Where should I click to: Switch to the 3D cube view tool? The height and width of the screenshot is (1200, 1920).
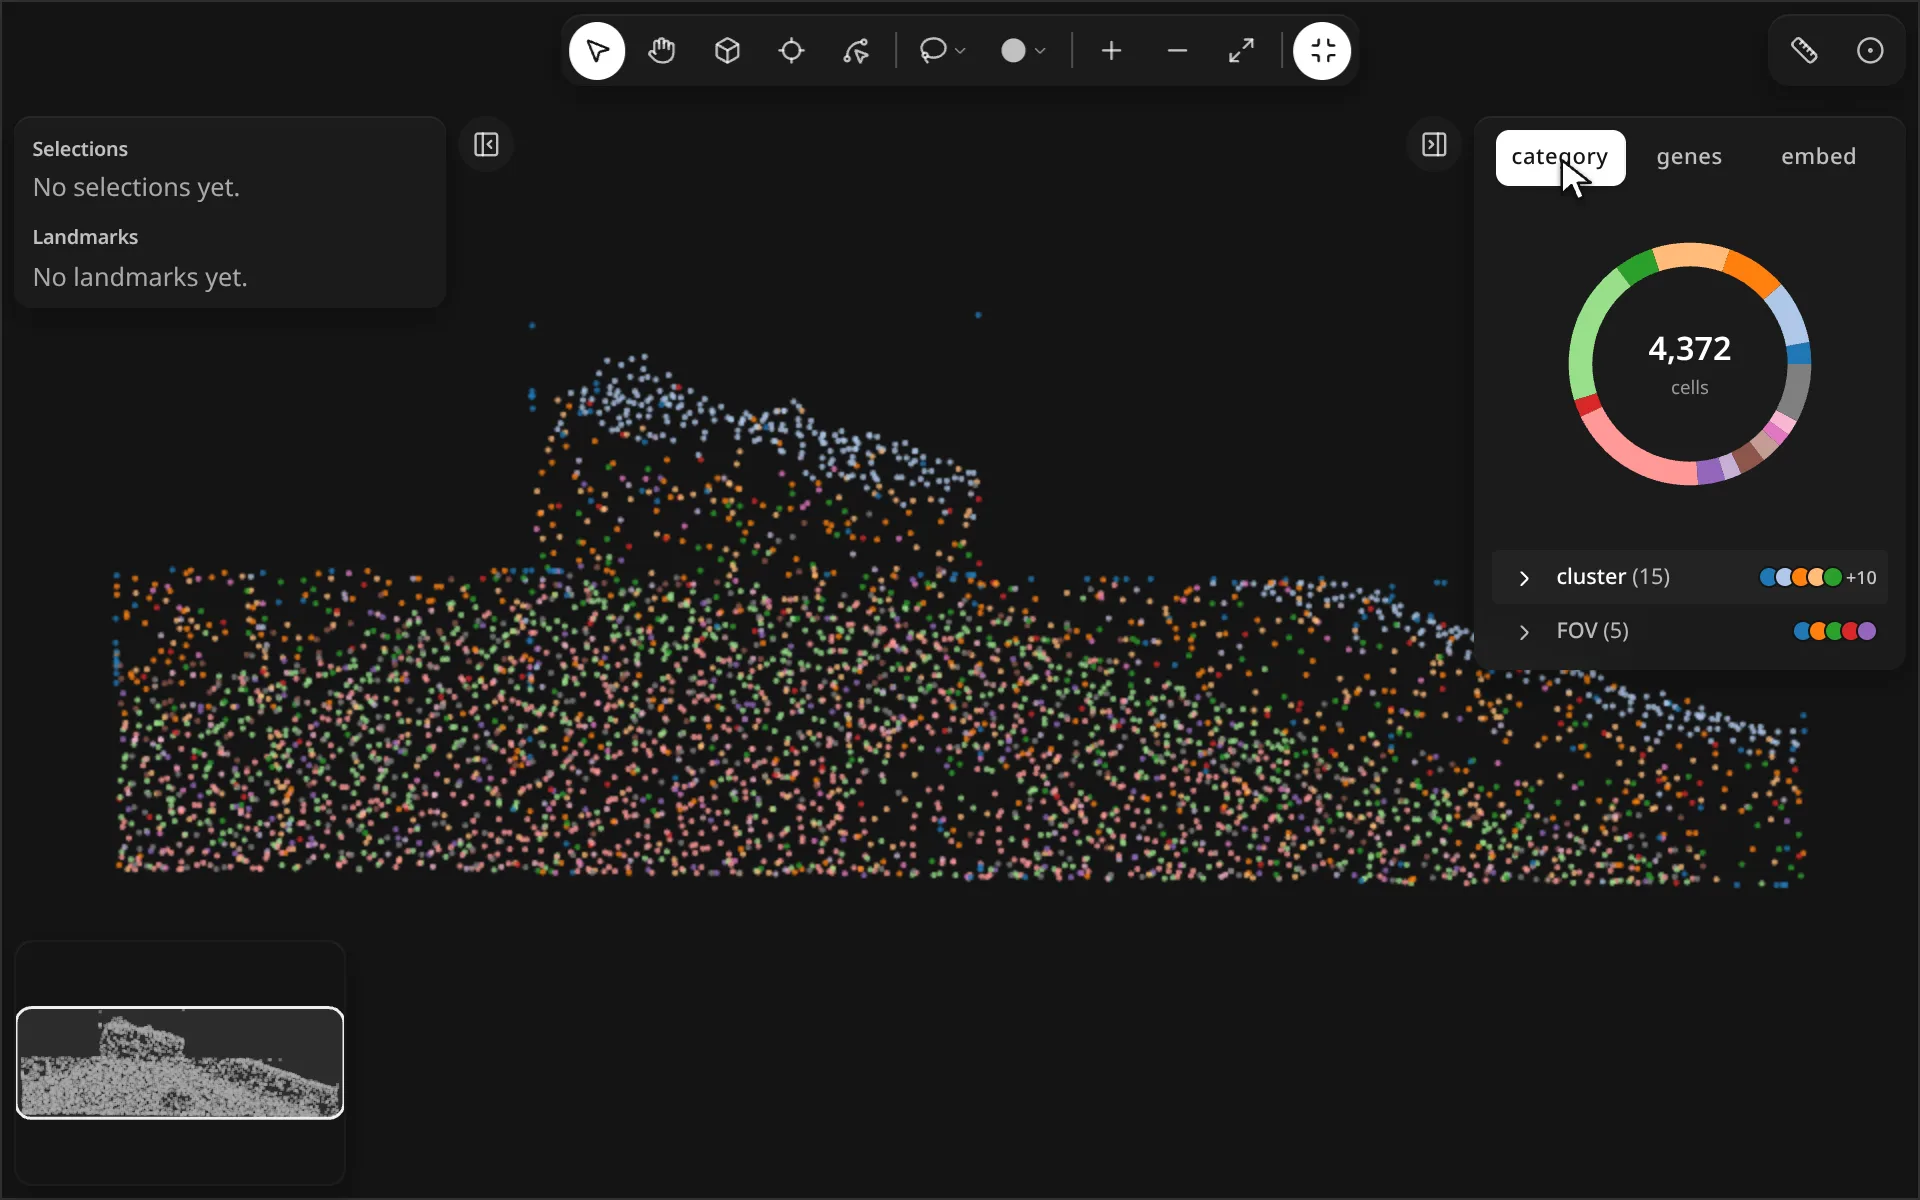coord(727,51)
